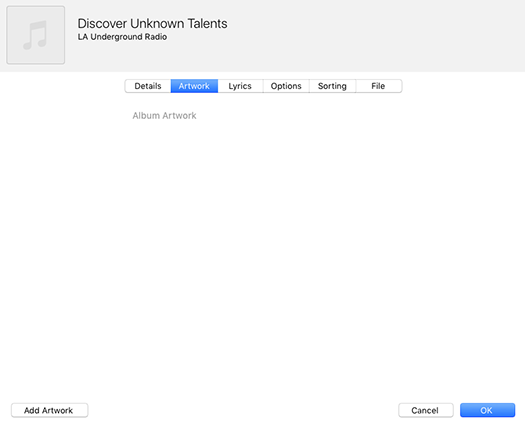
Task: Switch to the Details tab
Action: (148, 86)
